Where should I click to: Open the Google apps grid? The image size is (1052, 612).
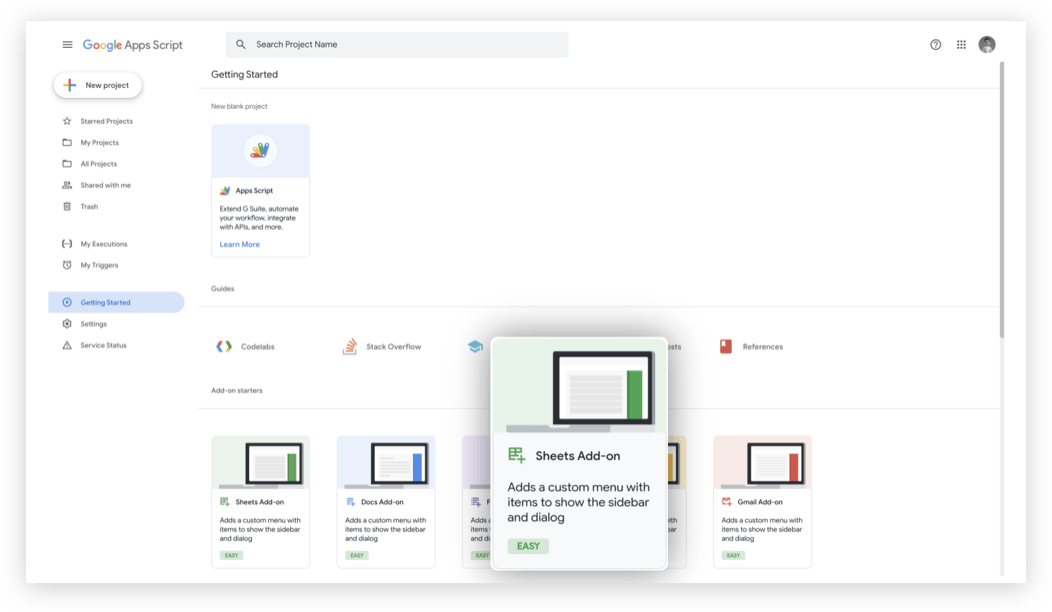(961, 44)
